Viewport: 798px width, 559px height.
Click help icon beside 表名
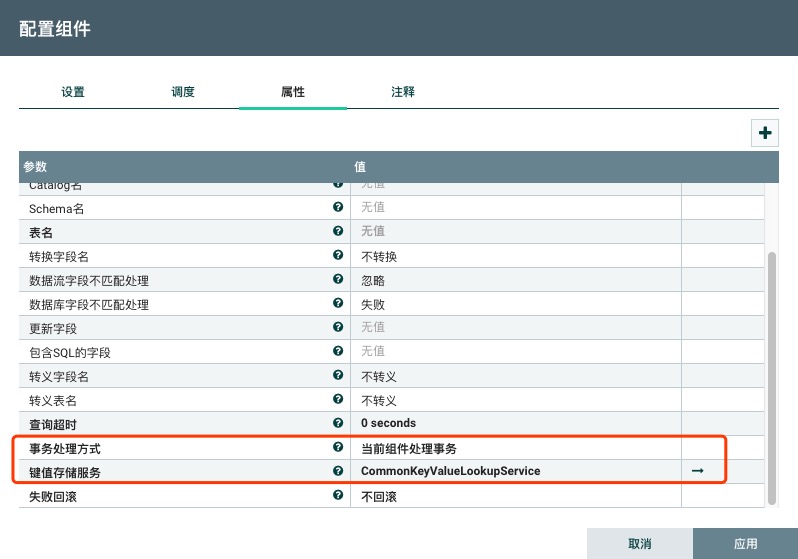338,231
